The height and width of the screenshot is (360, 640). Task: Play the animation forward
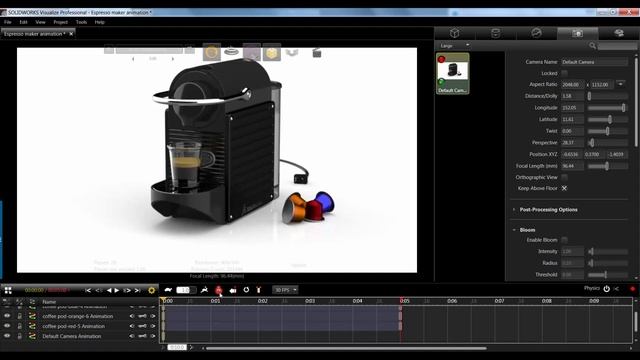(117, 290)
